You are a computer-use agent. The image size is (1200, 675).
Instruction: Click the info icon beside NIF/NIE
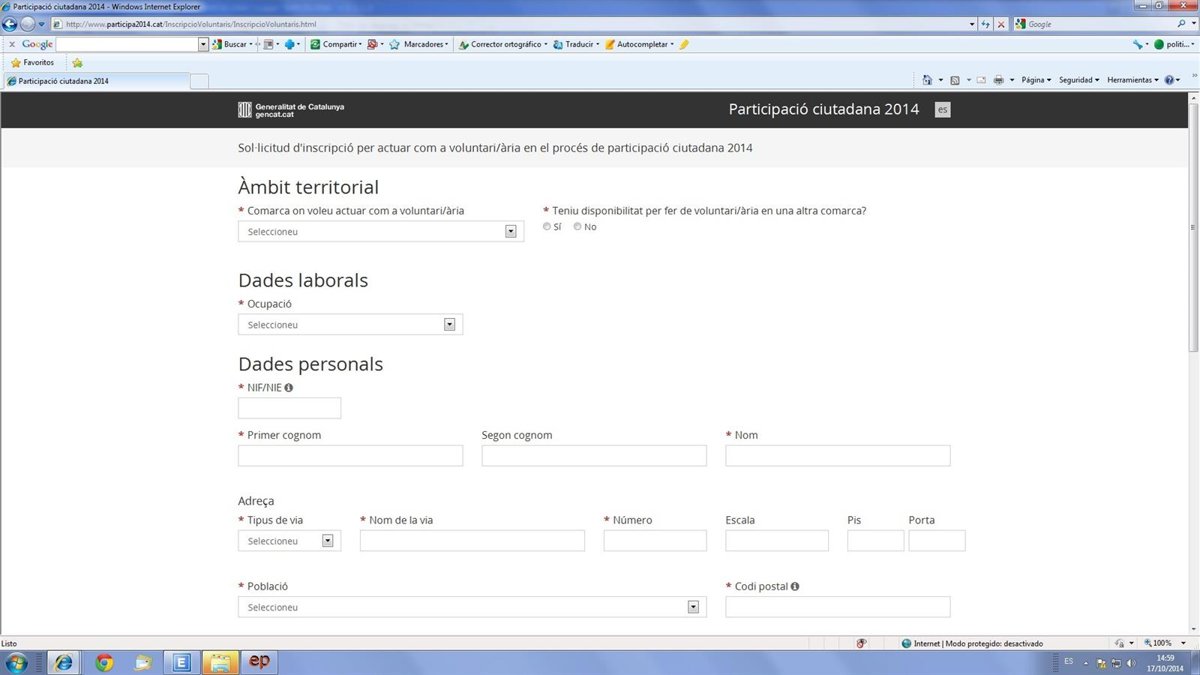point(289,387)
